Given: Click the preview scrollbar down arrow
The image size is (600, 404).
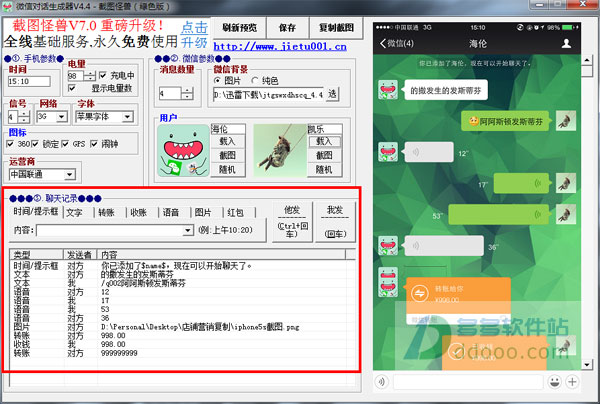Looking at the screenshot, I should [587, 364].
